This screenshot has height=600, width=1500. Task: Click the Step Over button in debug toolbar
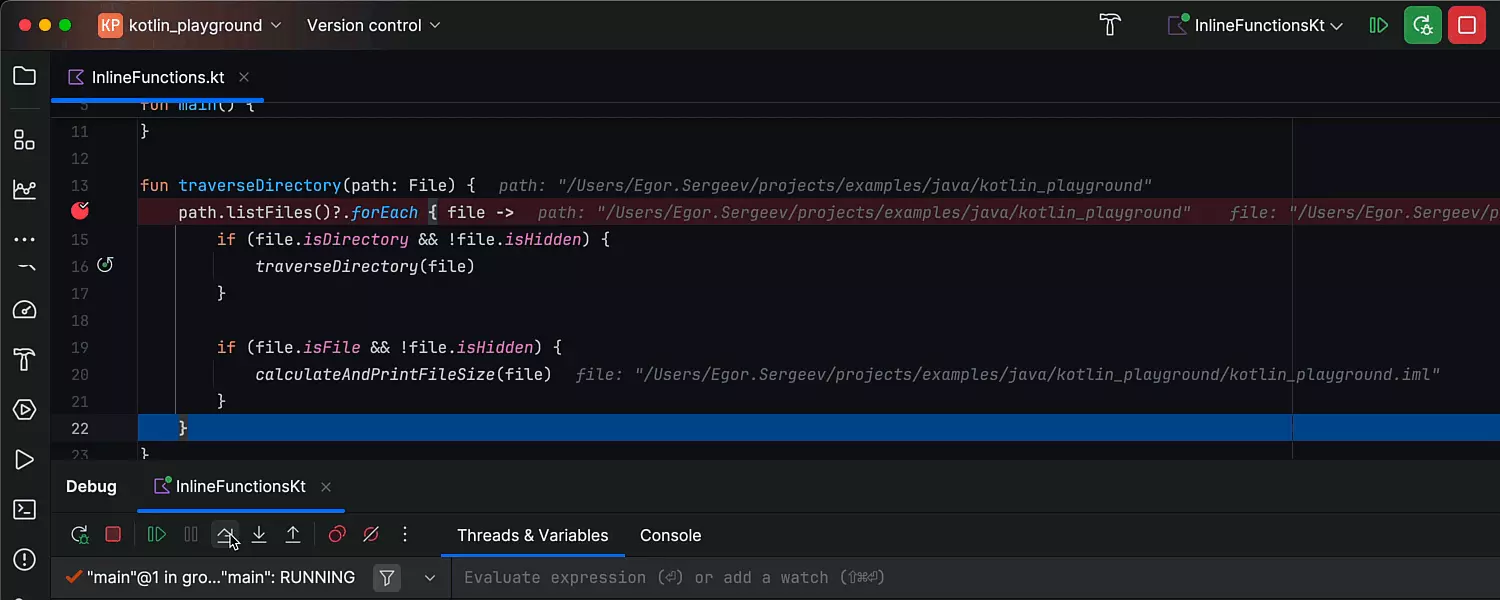point(225,535)
